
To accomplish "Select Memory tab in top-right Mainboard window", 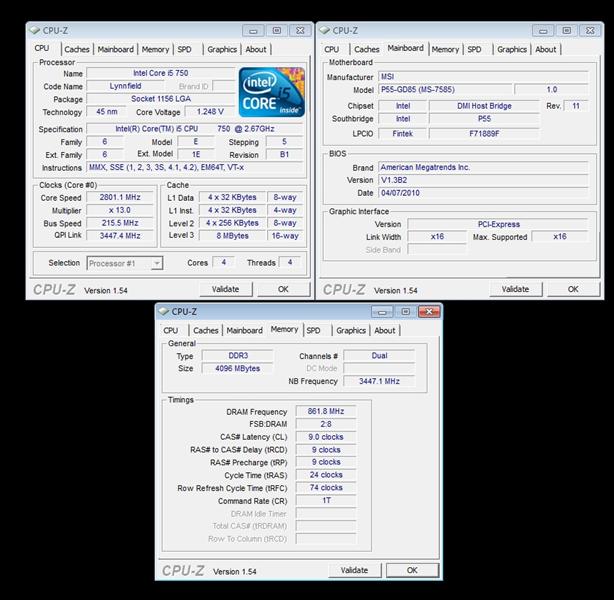I will pos(445,49).
